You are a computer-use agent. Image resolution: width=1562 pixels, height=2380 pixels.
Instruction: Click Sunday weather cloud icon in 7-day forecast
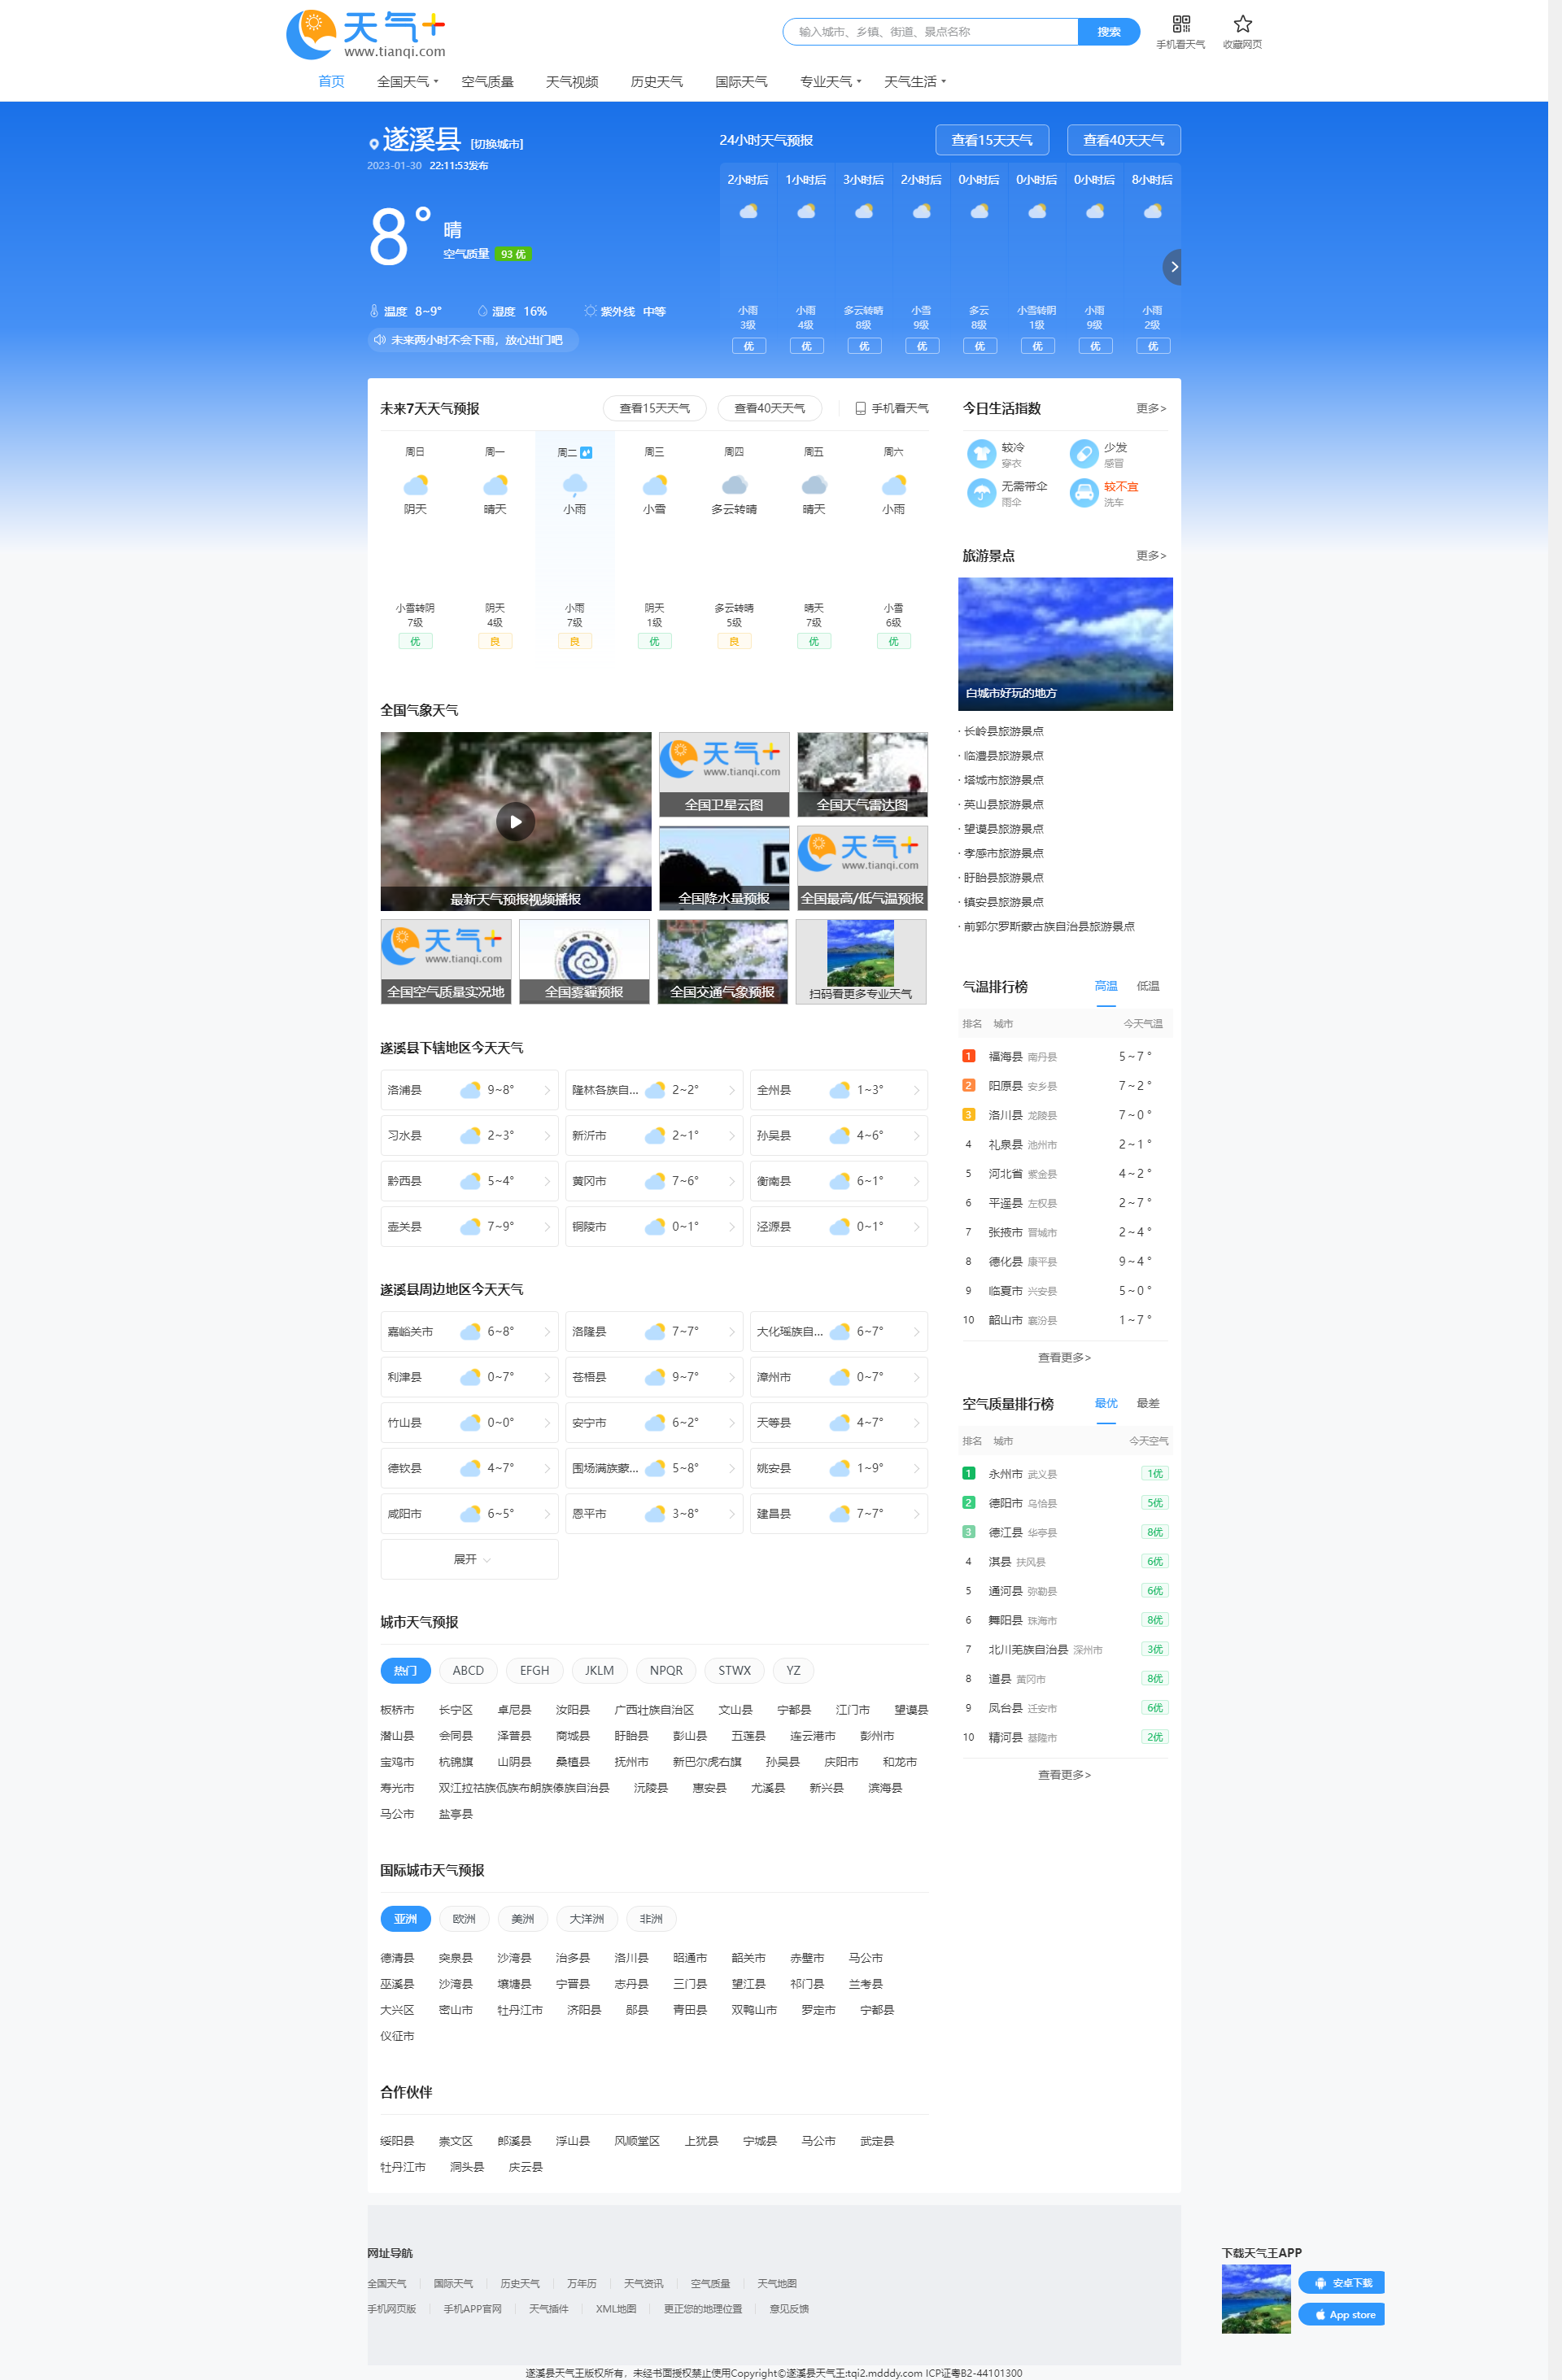pyautogui.click(x=415, y=485)
